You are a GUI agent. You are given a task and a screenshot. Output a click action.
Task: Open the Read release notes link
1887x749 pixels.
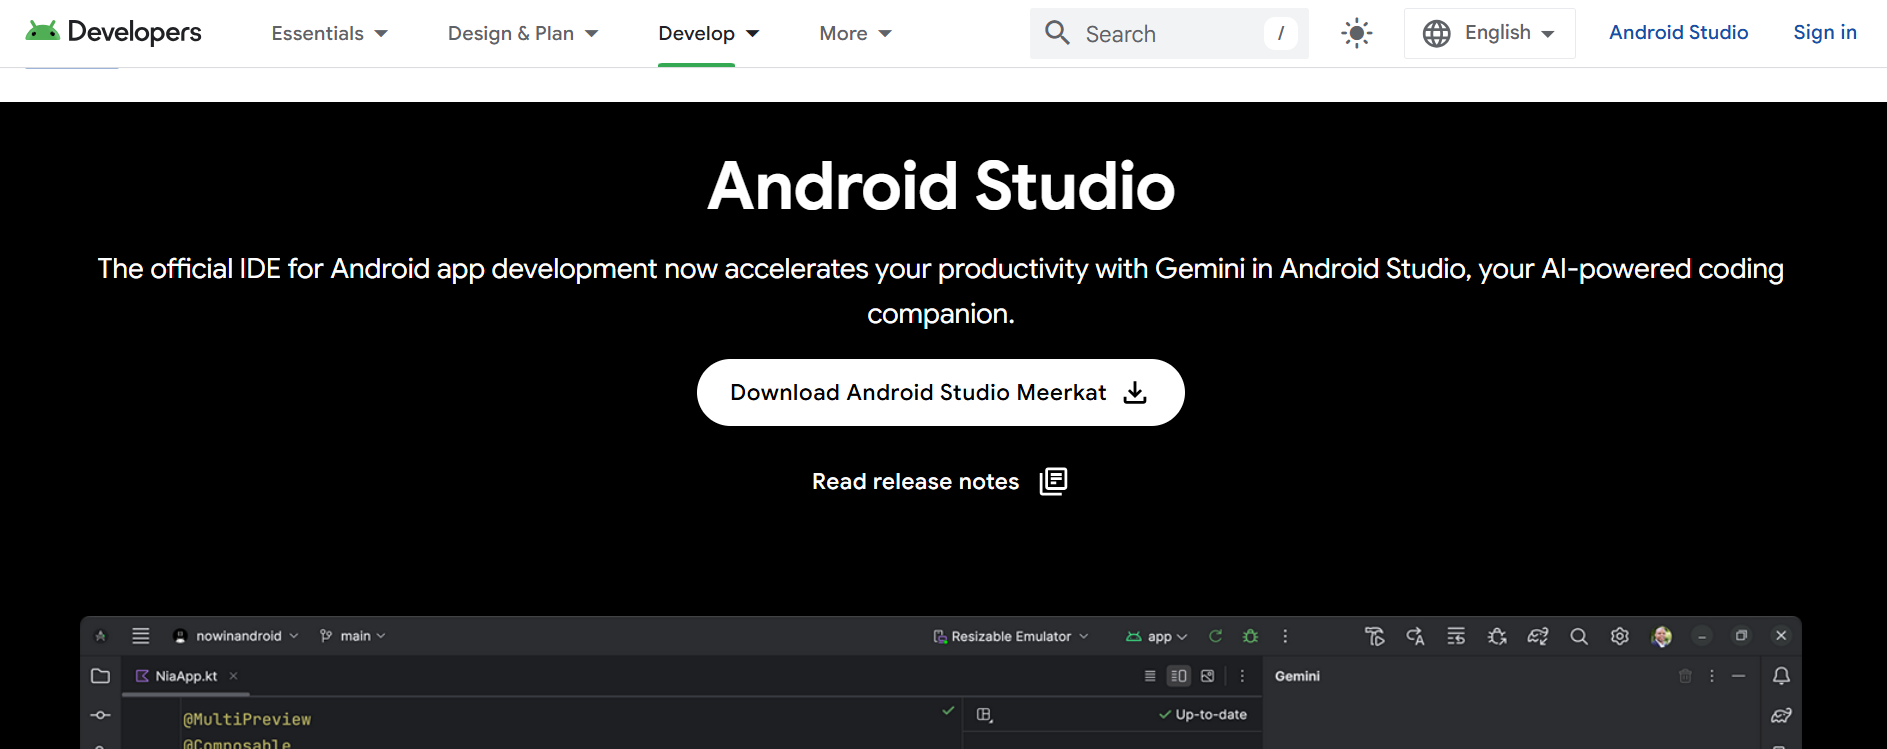(x=939, y=481)
